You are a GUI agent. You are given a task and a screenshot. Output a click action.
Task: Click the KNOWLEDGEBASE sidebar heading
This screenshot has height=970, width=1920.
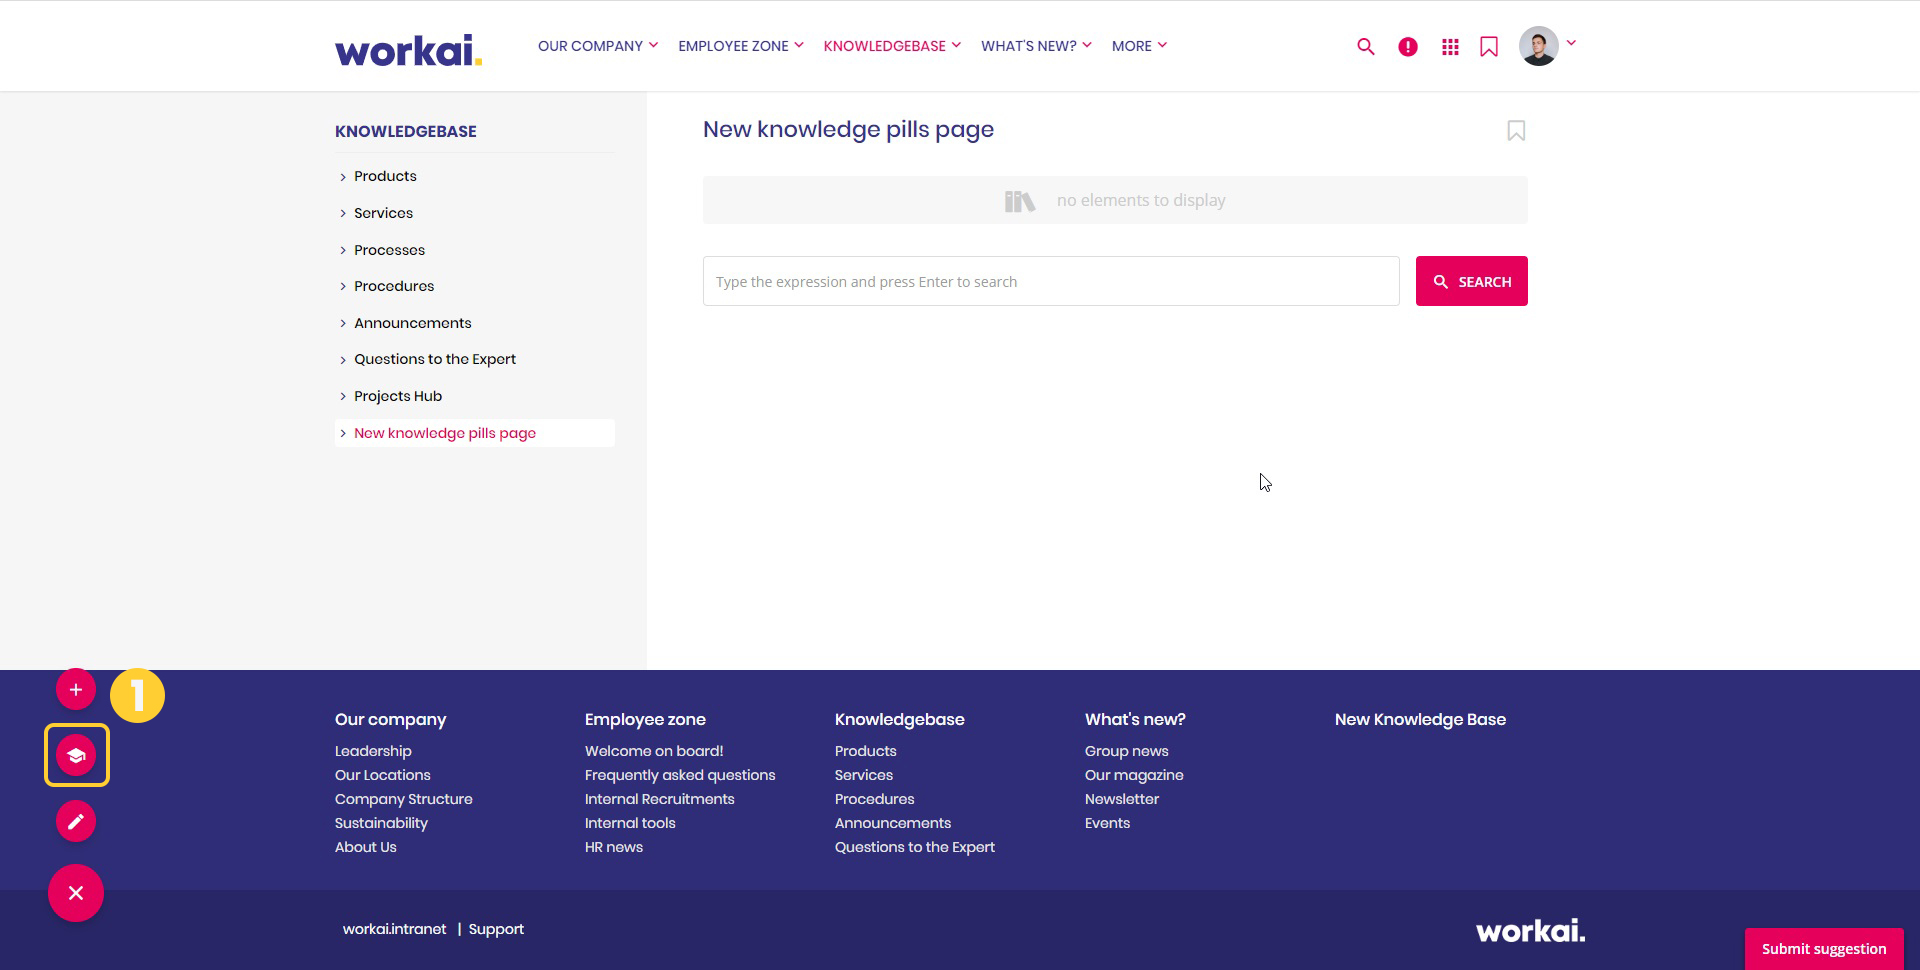tap(406, 131)
